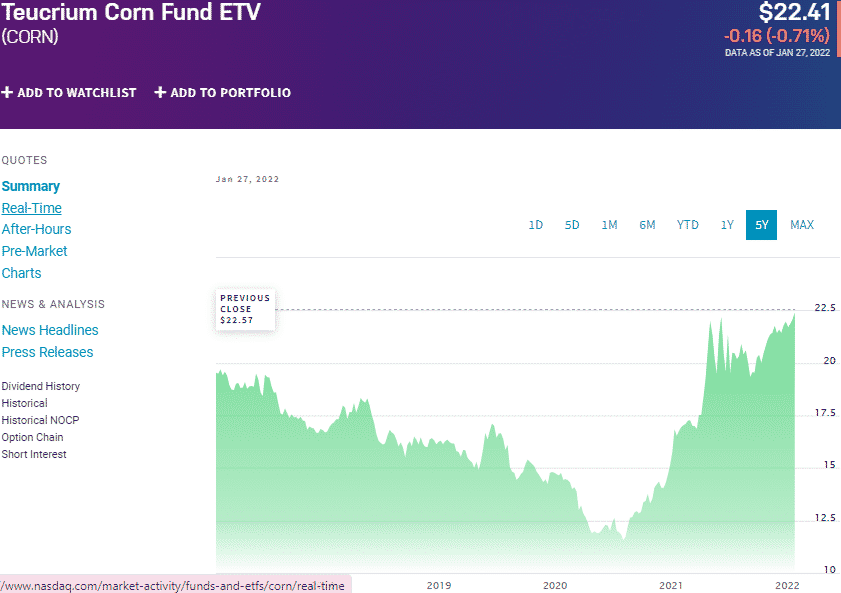View Short Interest data
The height and width of the screenshot is (593, 841).
tap(34, 454)
